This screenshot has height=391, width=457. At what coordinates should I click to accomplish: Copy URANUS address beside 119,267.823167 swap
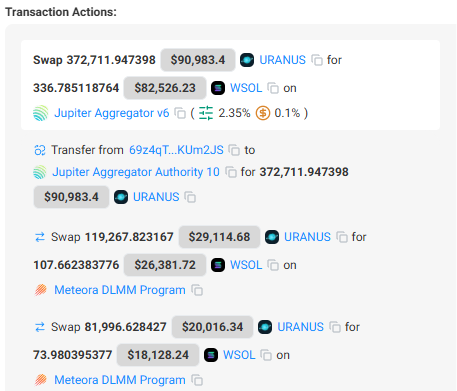[x=342, y=237]
